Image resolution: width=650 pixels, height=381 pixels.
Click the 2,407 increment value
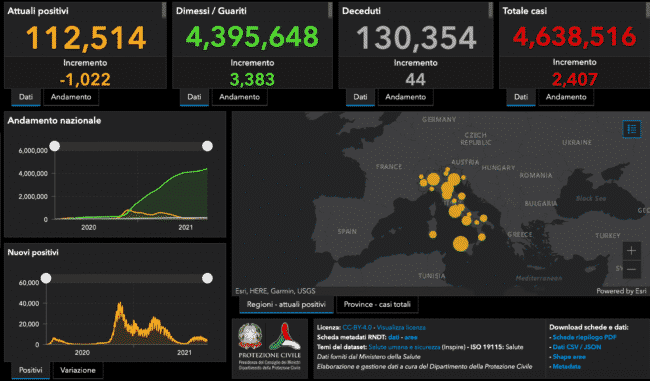coord(574,79)
